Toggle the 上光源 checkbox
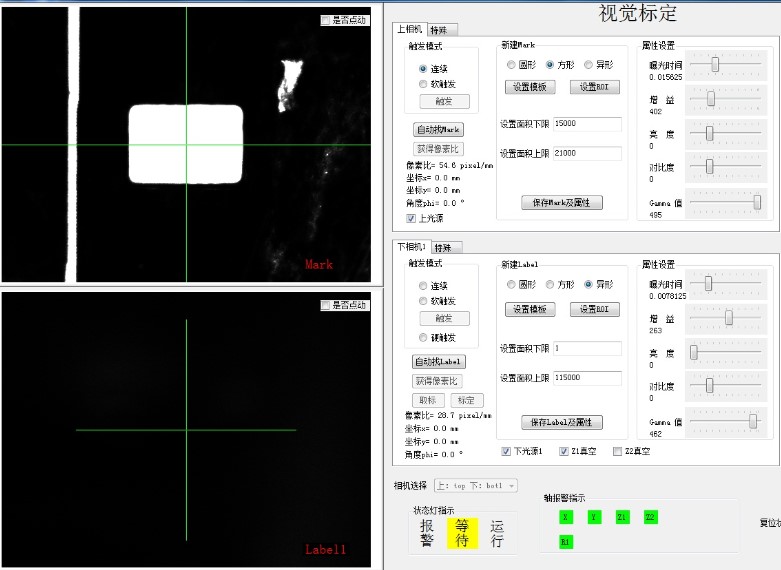 [411, 218]
